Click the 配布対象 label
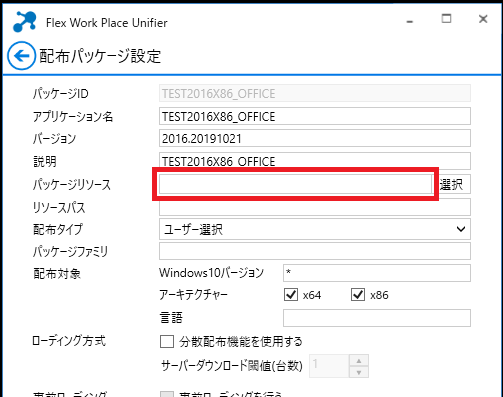503x397 pixels. click(57, 274)
